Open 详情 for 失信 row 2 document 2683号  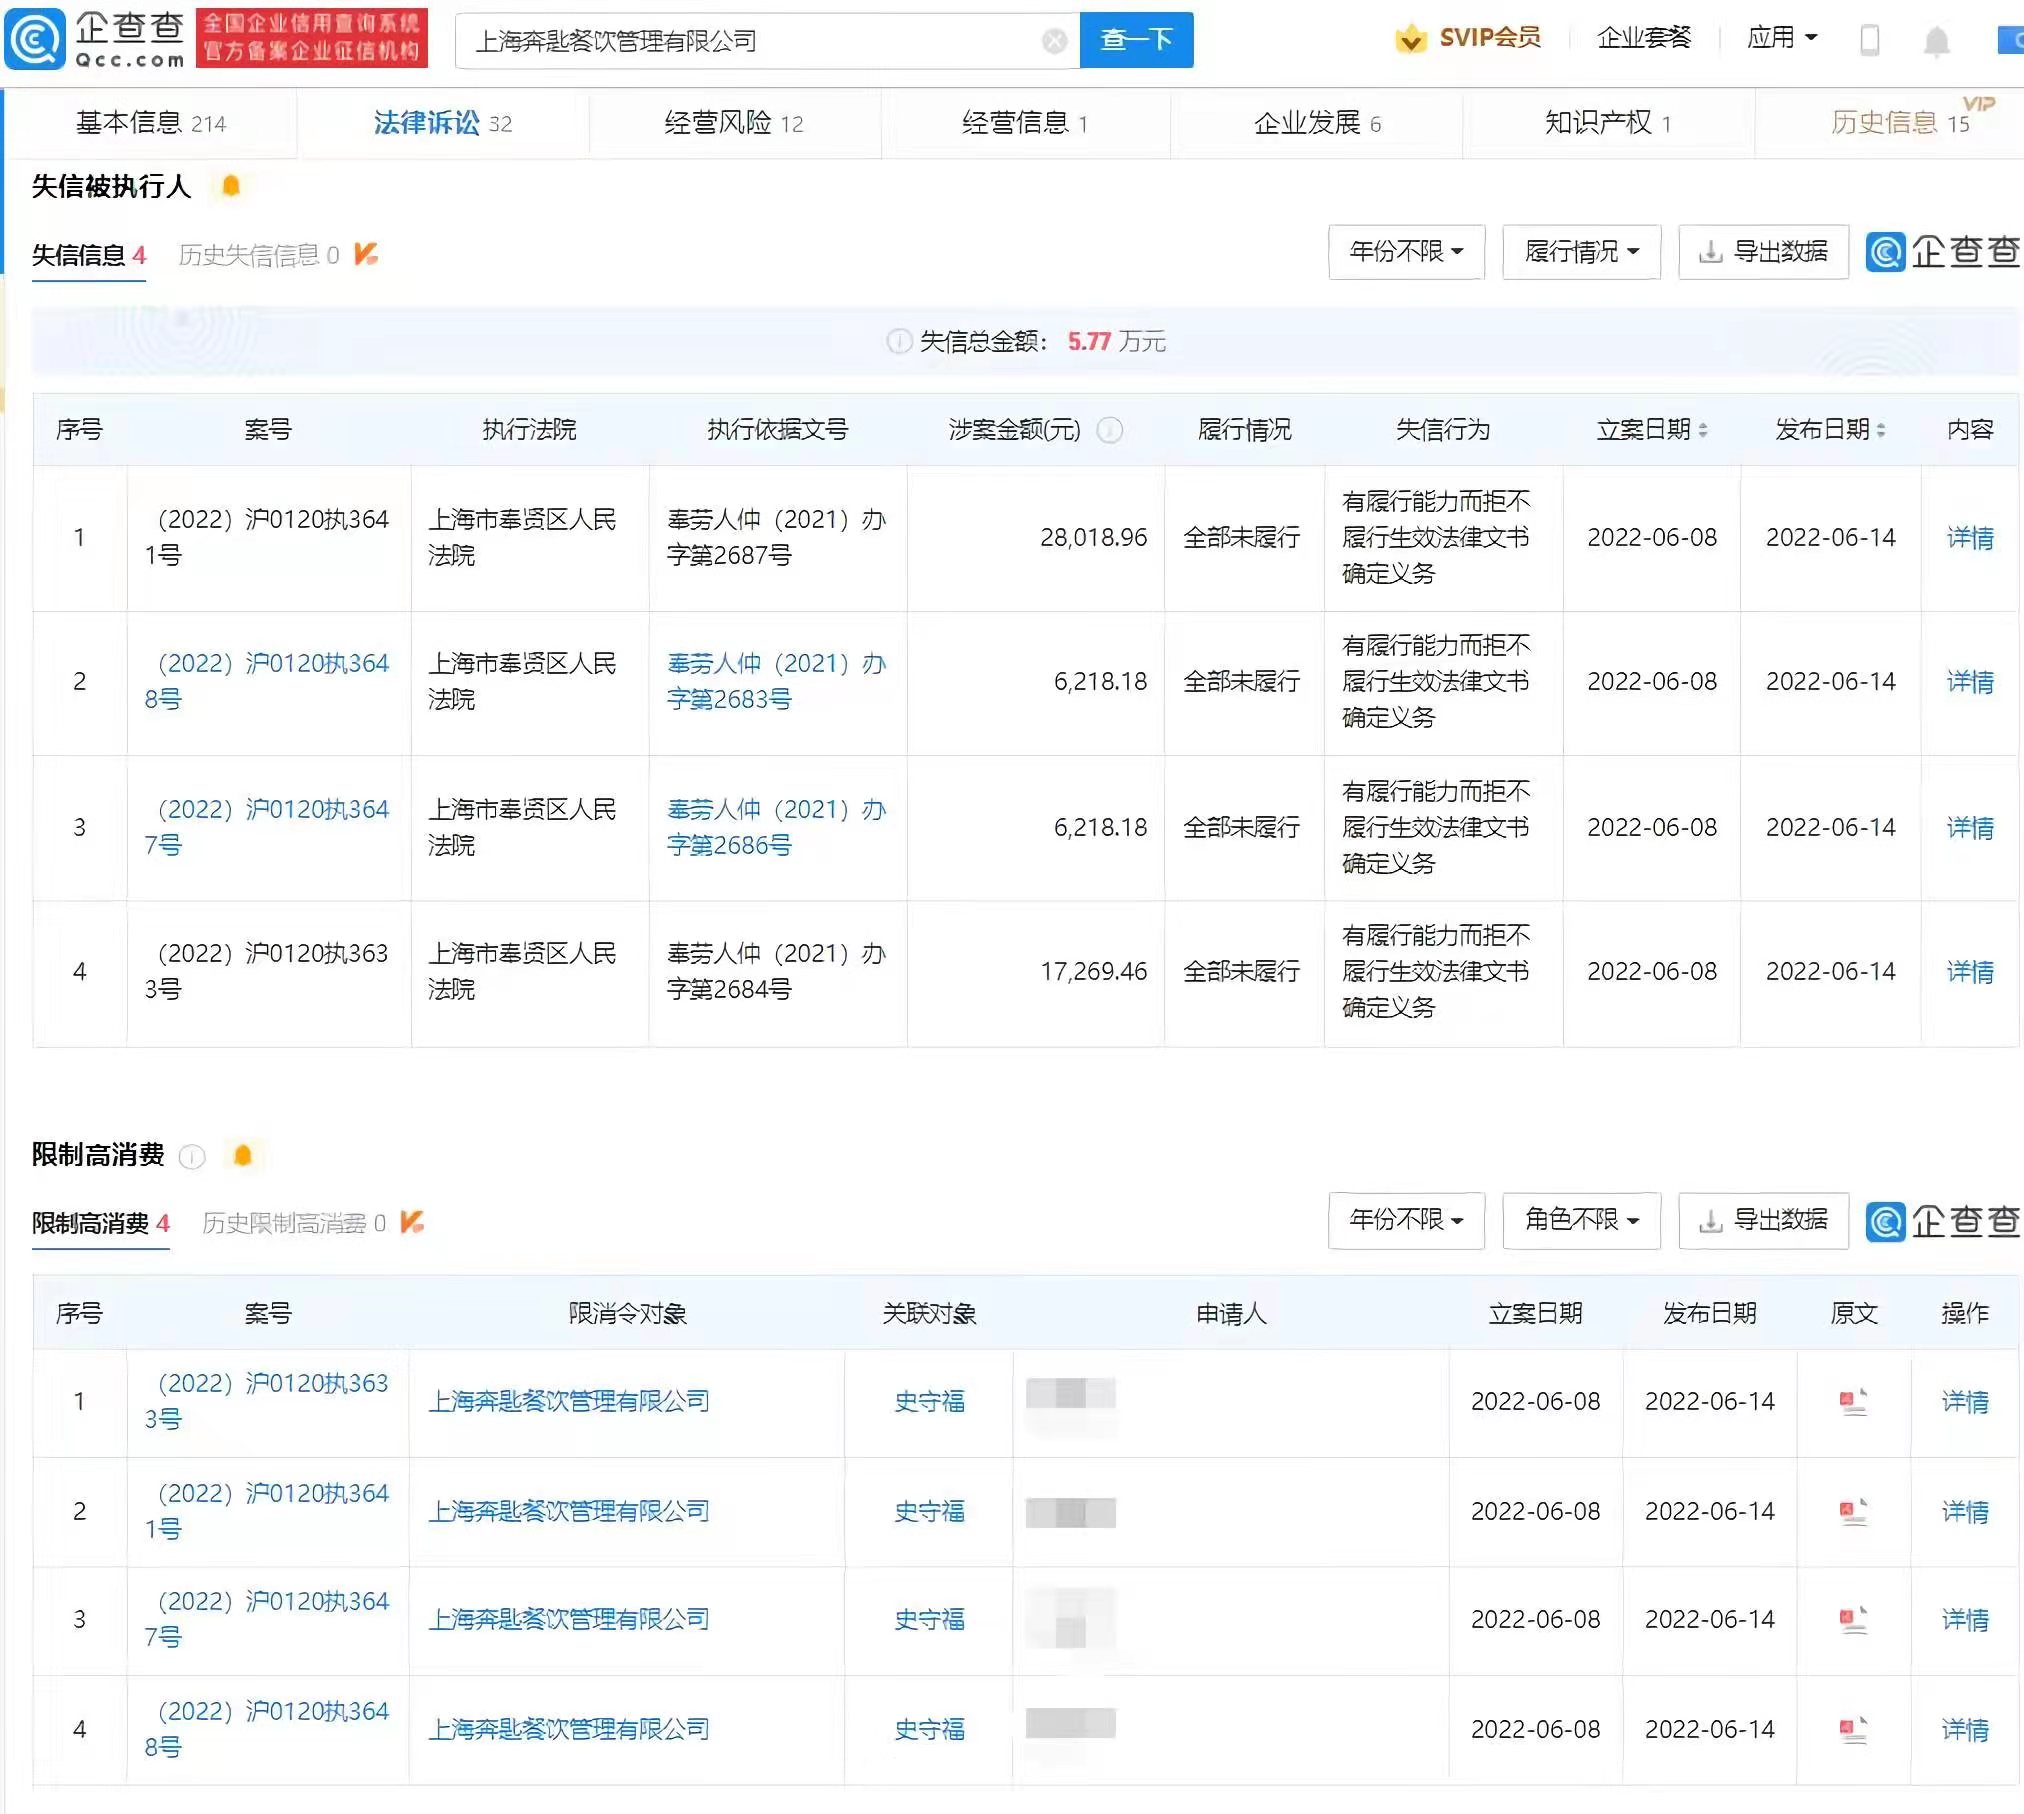(1970, 682)
